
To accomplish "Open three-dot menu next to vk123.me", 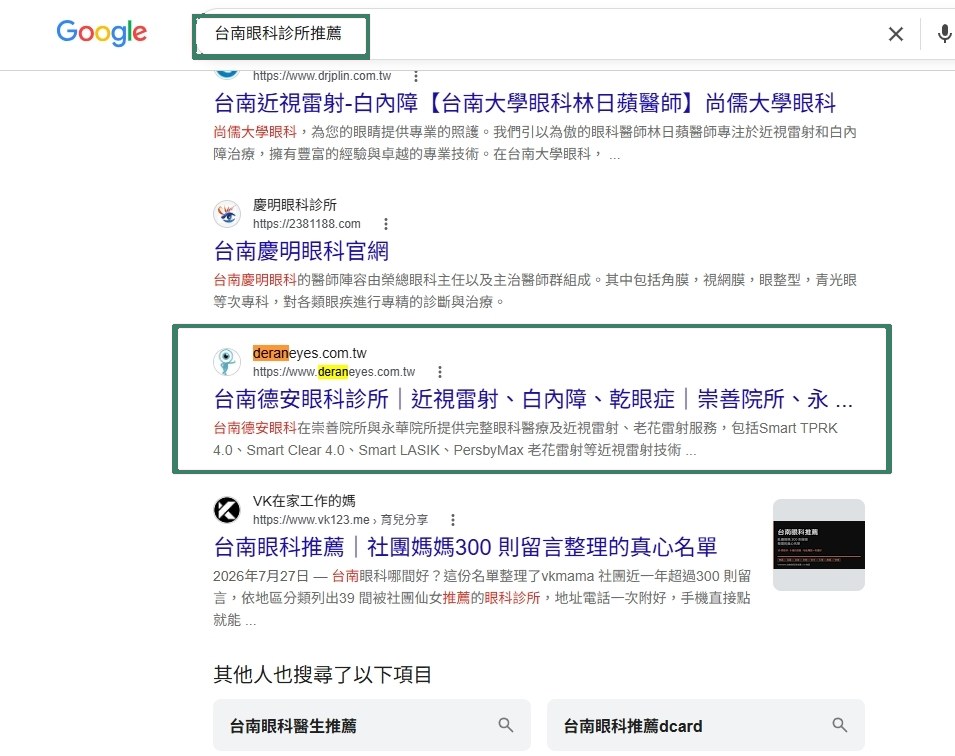I will (x=453, y=520).
